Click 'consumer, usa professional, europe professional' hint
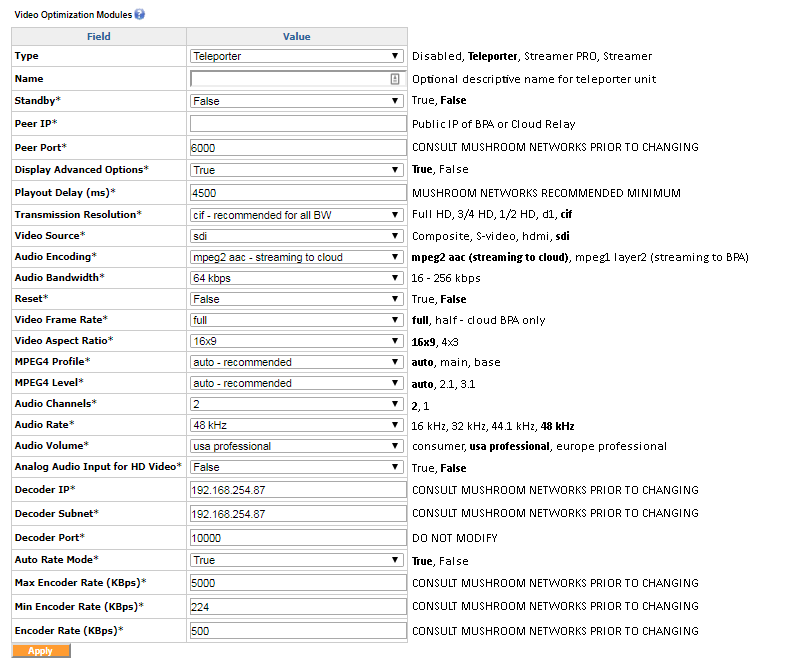The height and width of the screenshot is (662, 795). pyautogui.click(x=539, y=447)
